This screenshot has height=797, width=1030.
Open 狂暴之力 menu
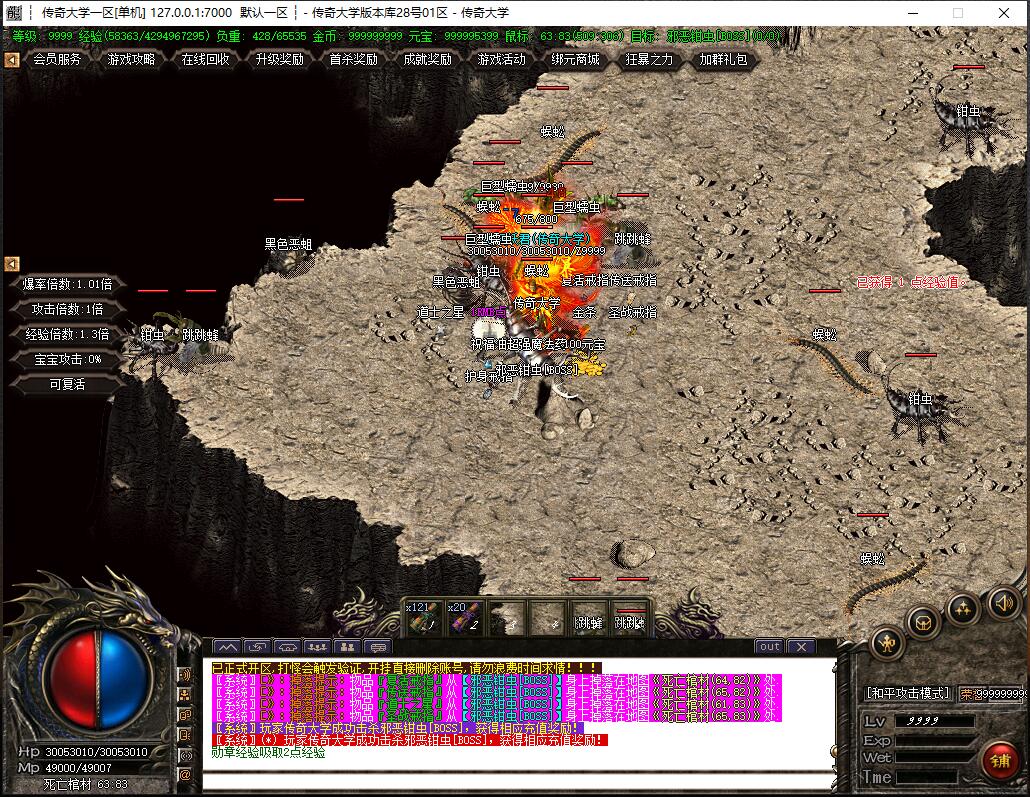[650, 60]
